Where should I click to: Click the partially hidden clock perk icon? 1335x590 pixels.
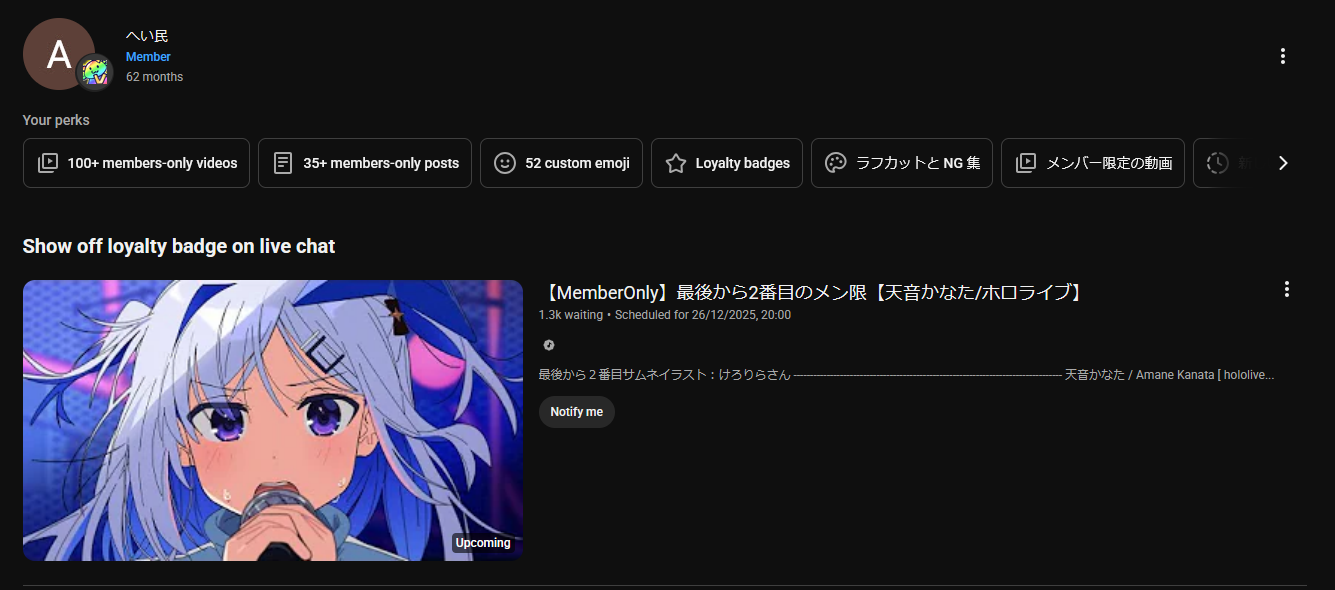point(1217,163)
